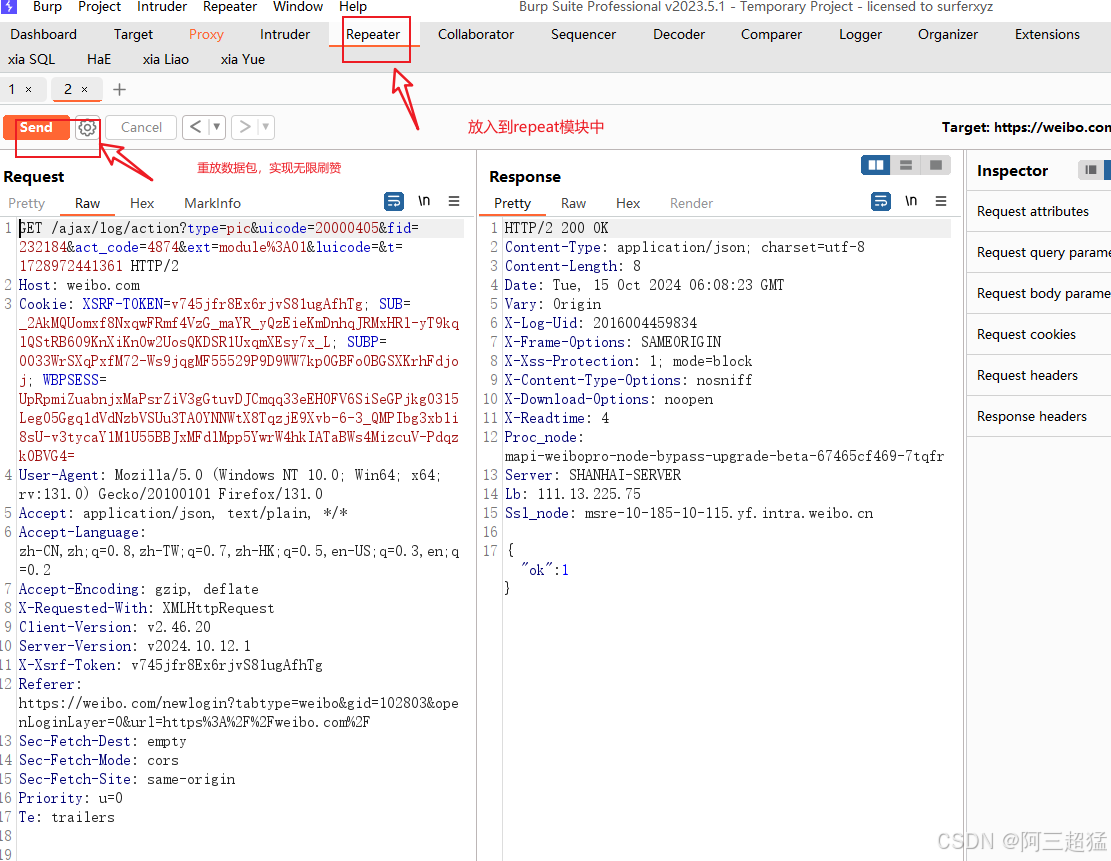1111x861 pixels.
Task: Expand Request cookies in Inspector
Action: click(1039, 334)
